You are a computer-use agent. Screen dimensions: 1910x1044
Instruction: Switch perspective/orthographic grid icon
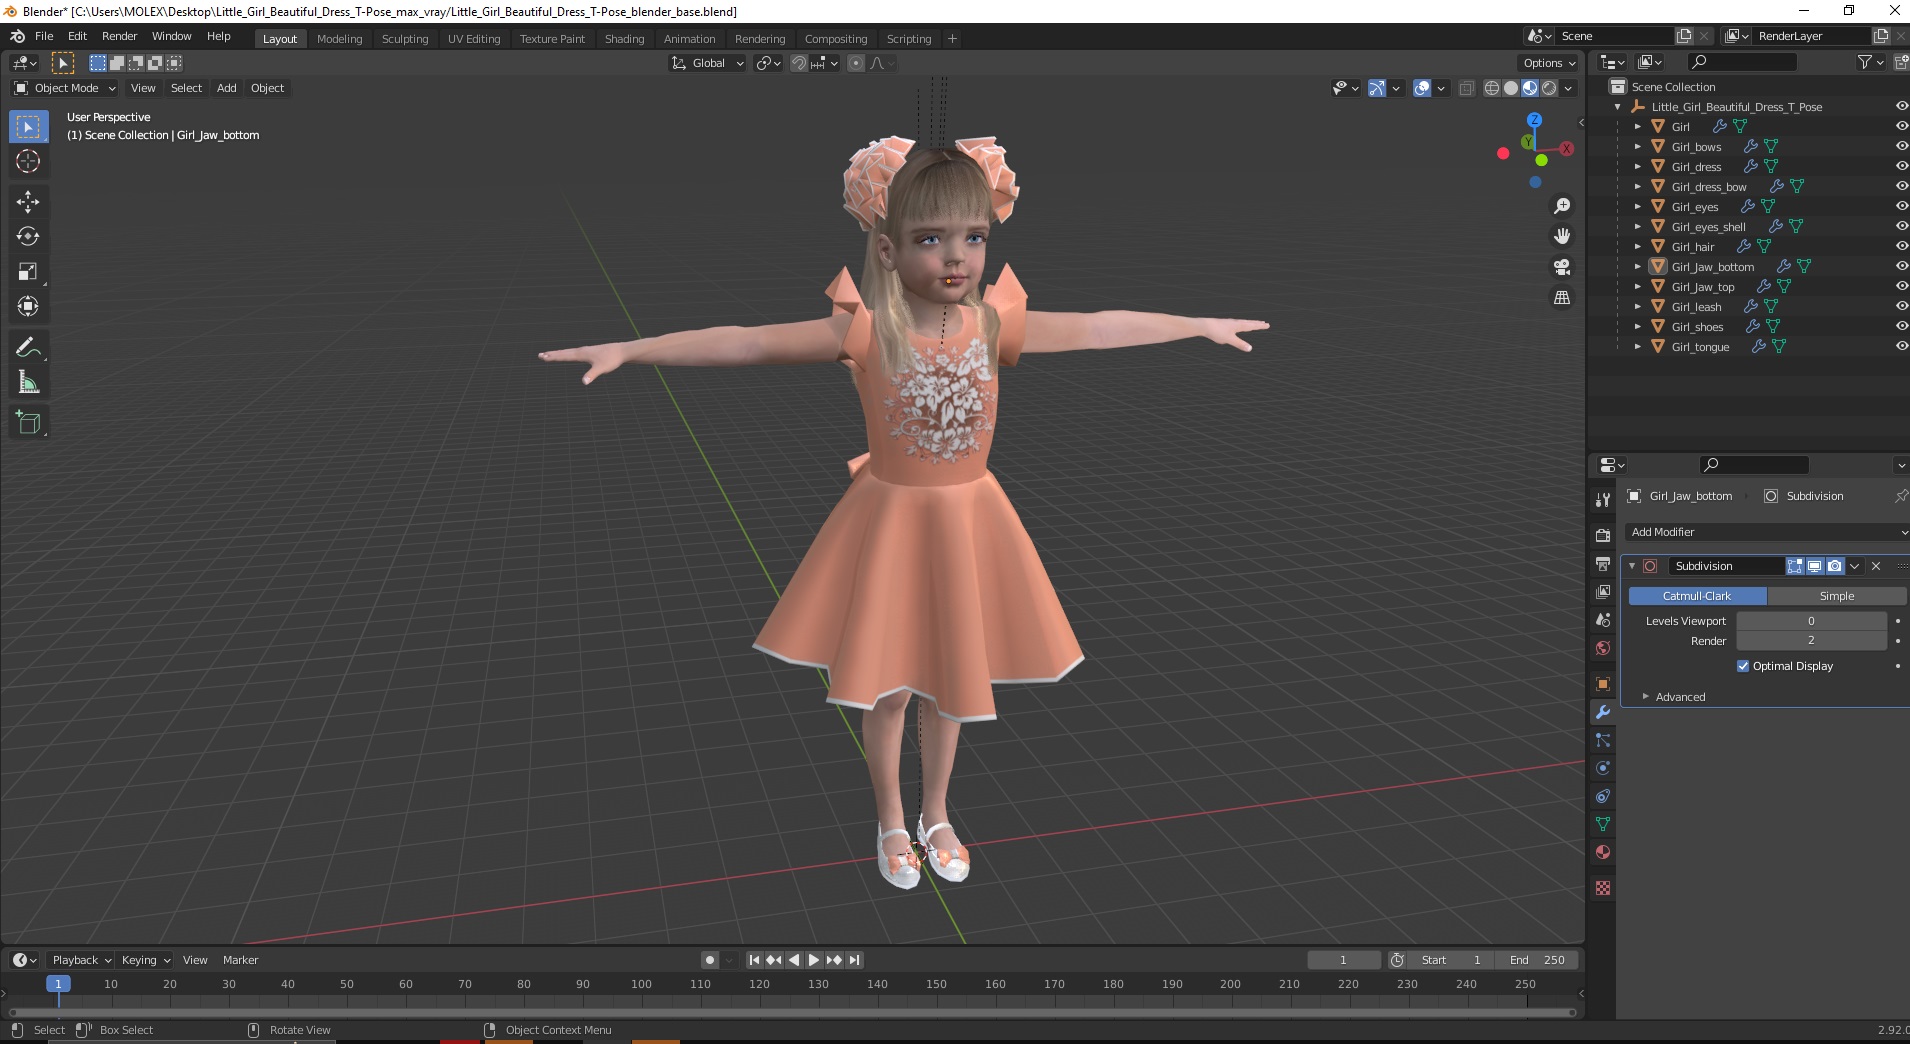click(x=1562, y=298)
